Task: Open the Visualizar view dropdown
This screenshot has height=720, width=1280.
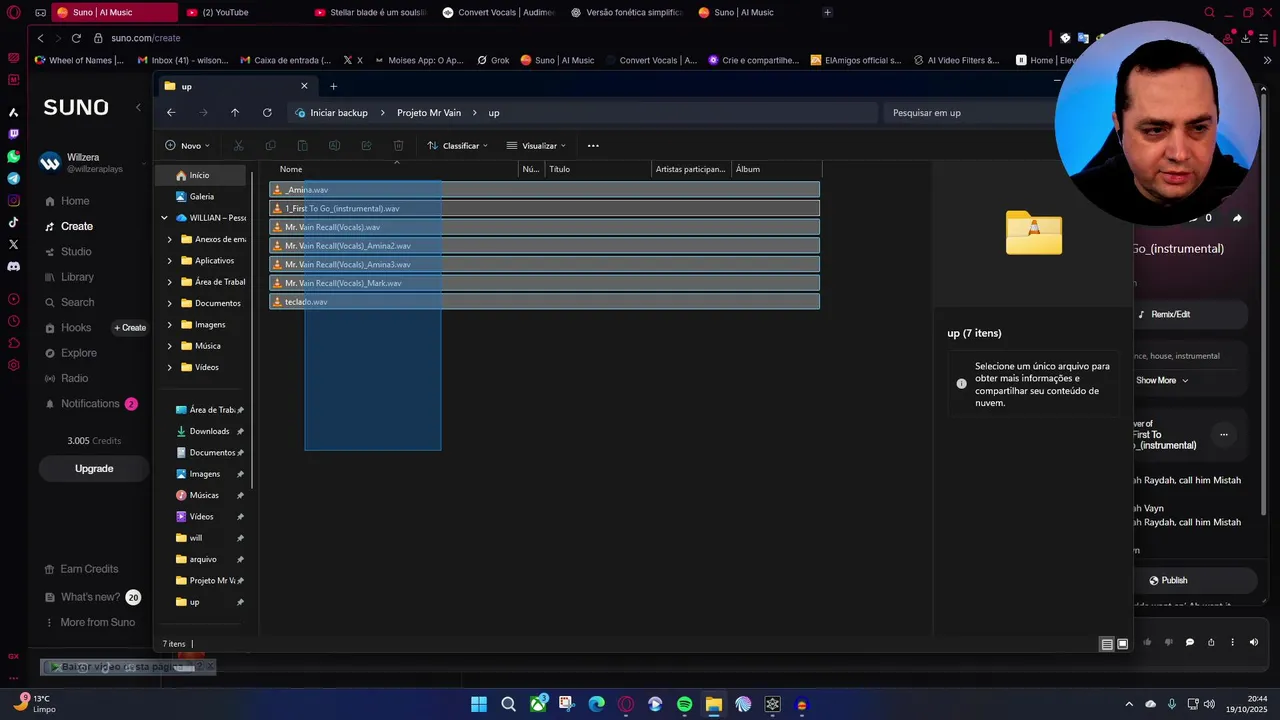Action: tap(536, 146)
